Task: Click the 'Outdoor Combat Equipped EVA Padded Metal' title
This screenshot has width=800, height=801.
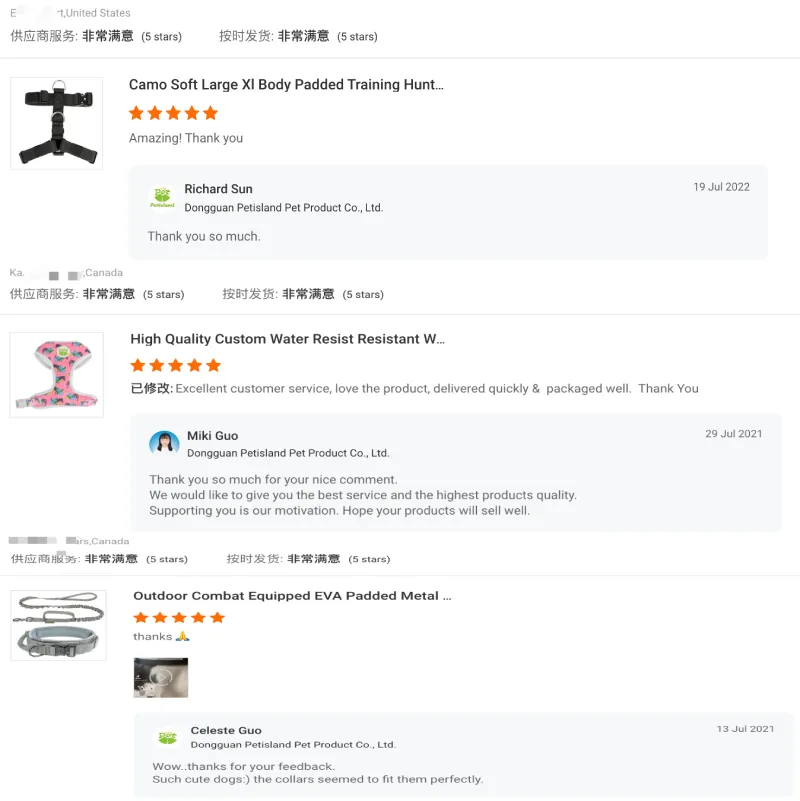Action: coord(290,595)
